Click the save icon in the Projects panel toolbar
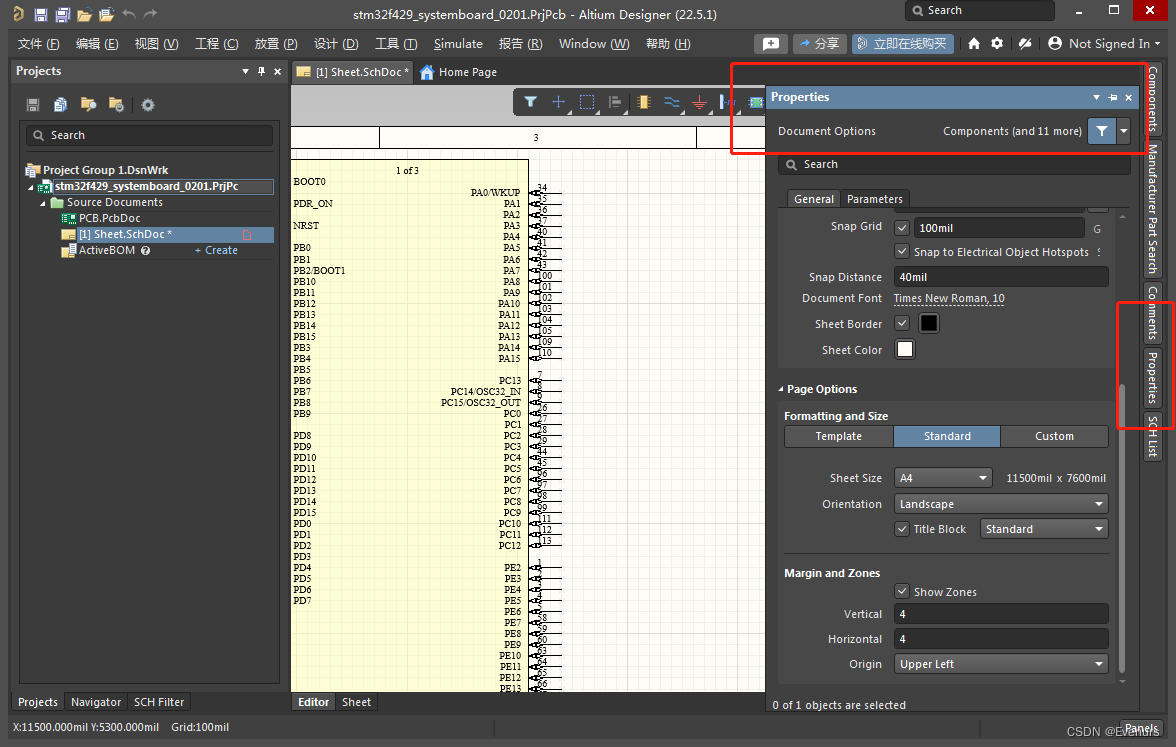 33,105
